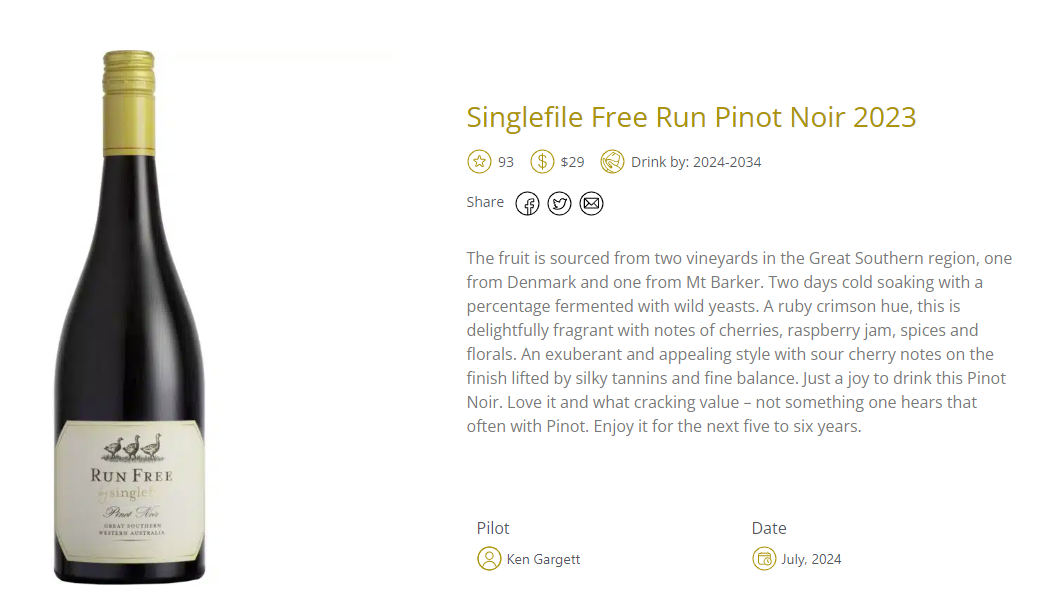Click the dollar price icon

(542, 162)
